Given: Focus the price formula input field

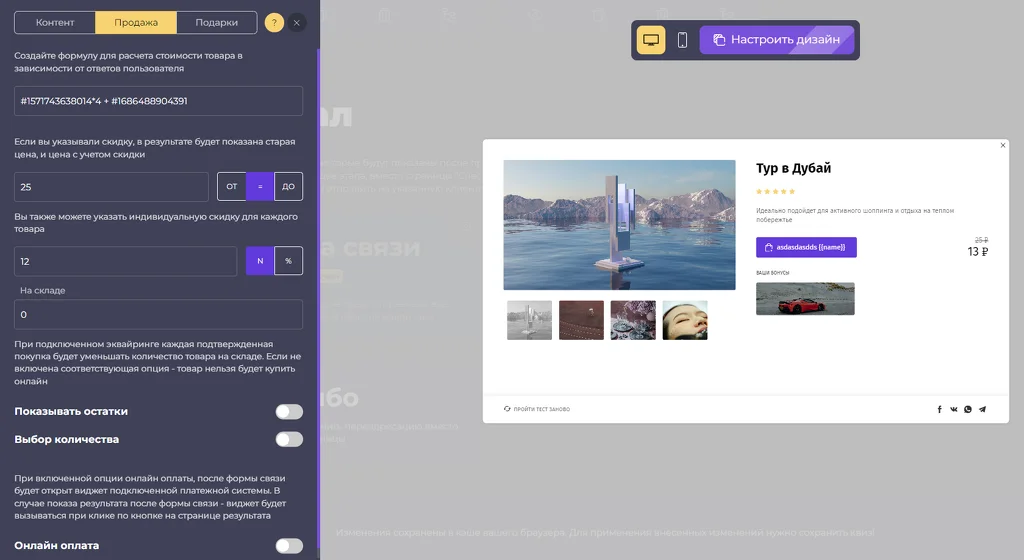Looking at the screenshot, I should 158,101.
